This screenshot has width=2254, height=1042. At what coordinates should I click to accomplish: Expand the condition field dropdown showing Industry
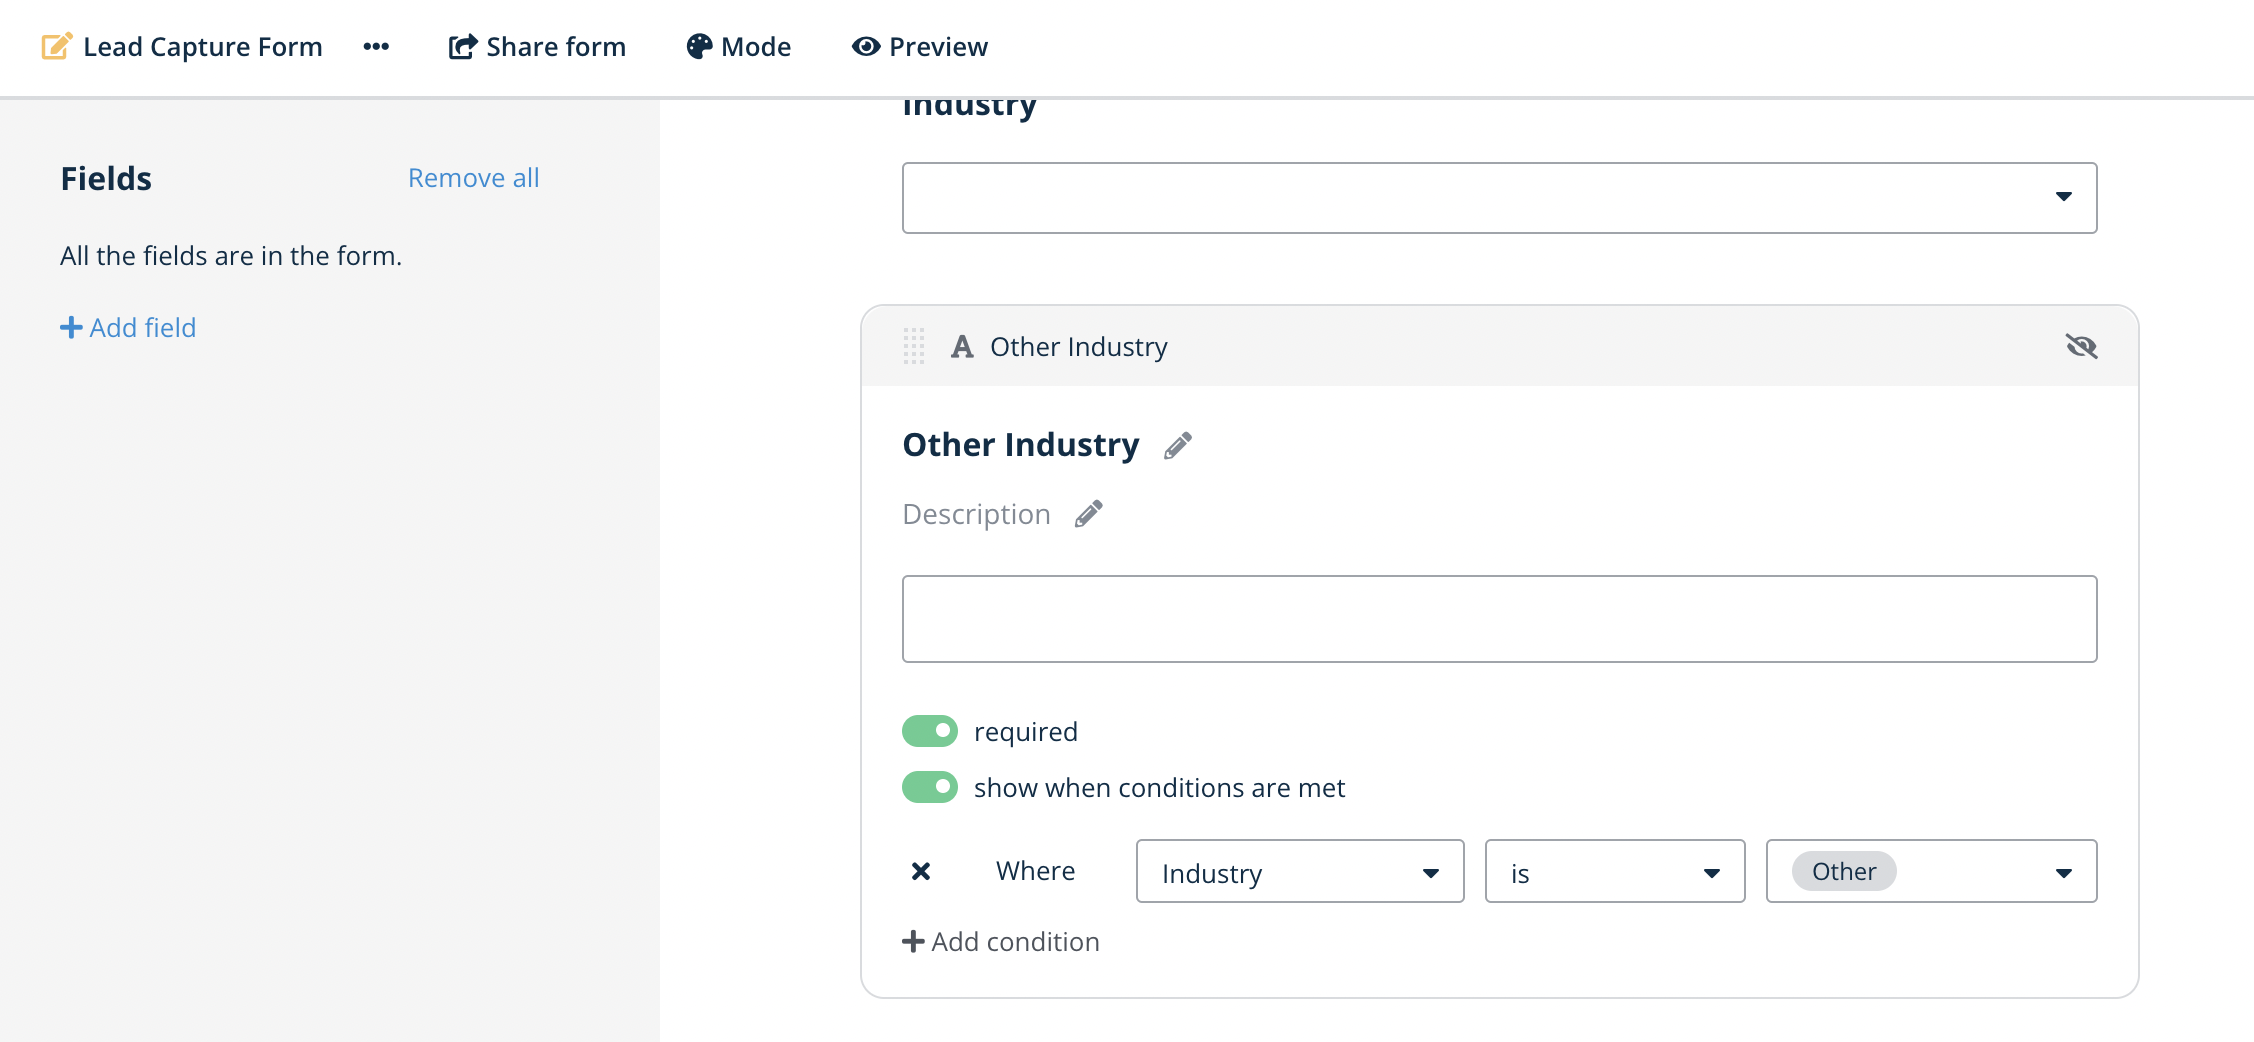(1299, 872)
